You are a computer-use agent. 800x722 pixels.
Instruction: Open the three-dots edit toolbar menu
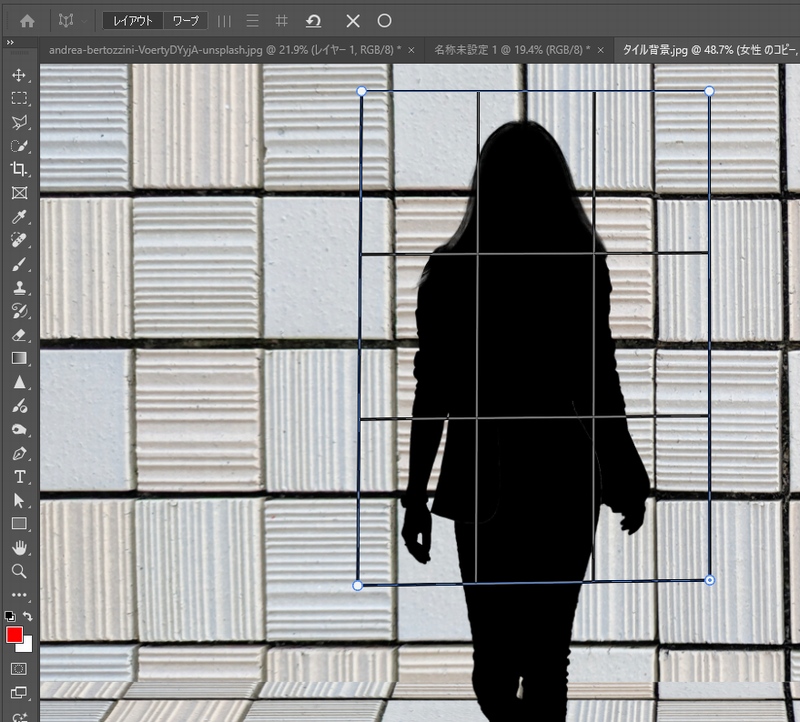pos(19,595)
